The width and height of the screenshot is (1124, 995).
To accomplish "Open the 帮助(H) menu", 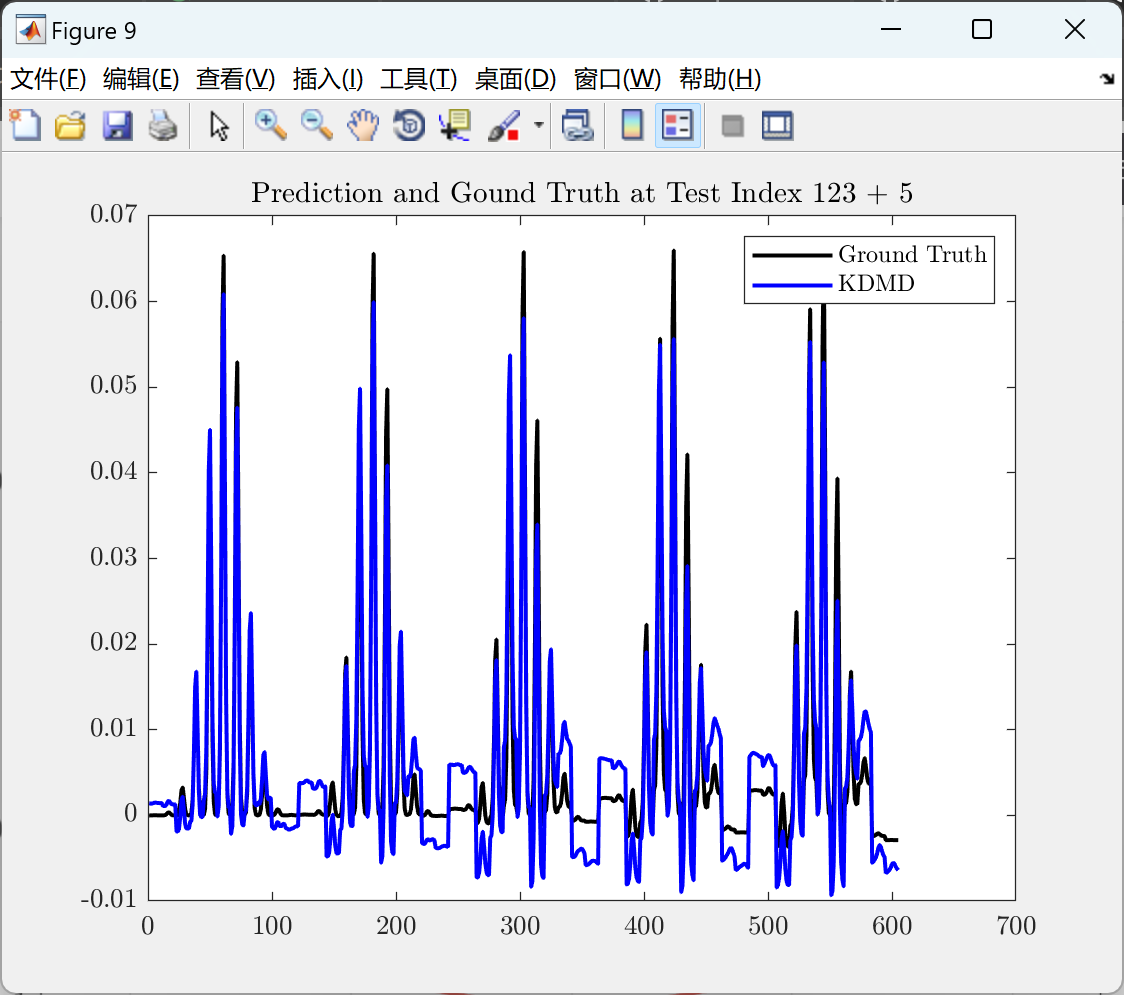I will (720, 79).
